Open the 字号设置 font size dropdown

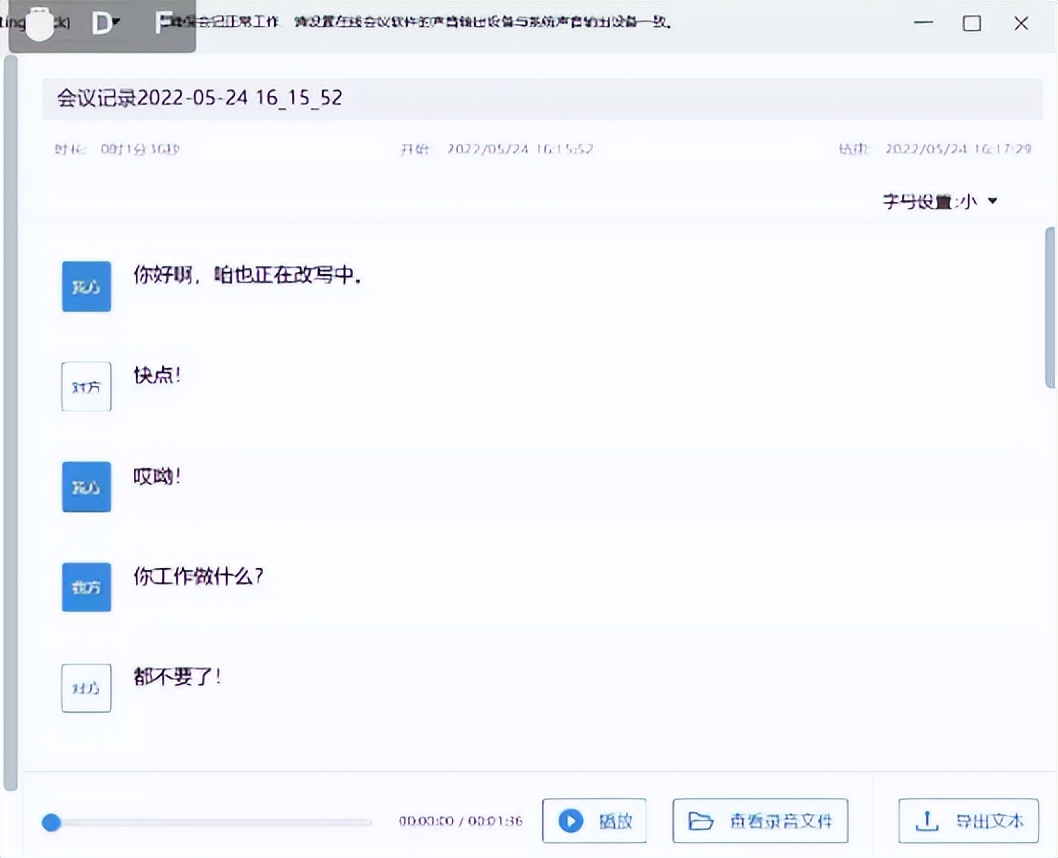(x=940, y=201)
